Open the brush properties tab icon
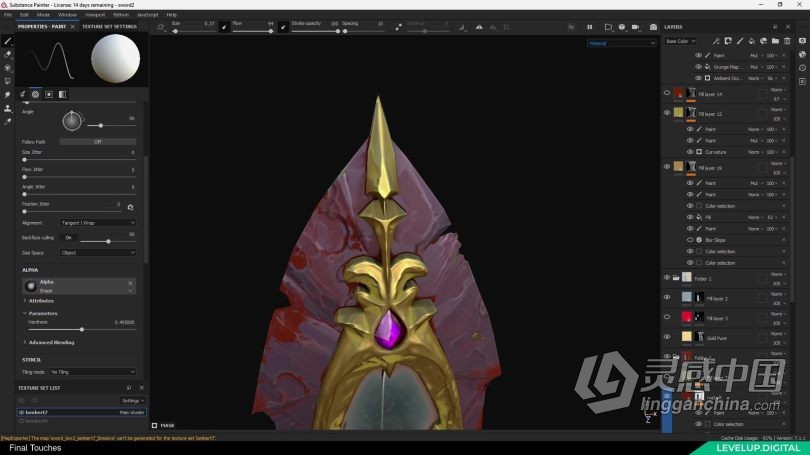Viewport: 810px width, 455px height. [x=22, y=94]
